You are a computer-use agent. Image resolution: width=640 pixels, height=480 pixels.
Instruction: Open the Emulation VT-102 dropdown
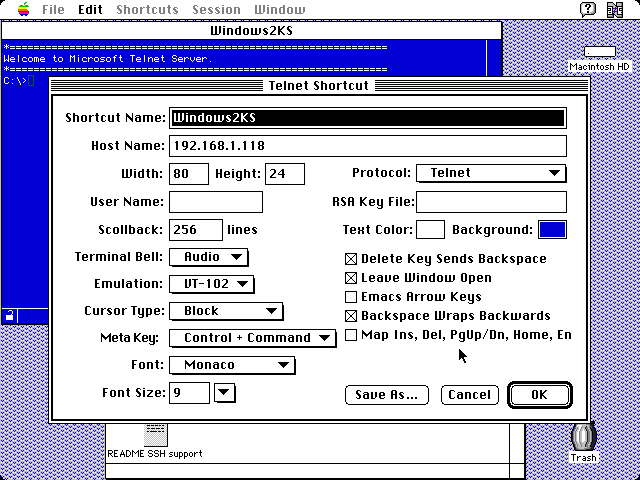[212, 284]
